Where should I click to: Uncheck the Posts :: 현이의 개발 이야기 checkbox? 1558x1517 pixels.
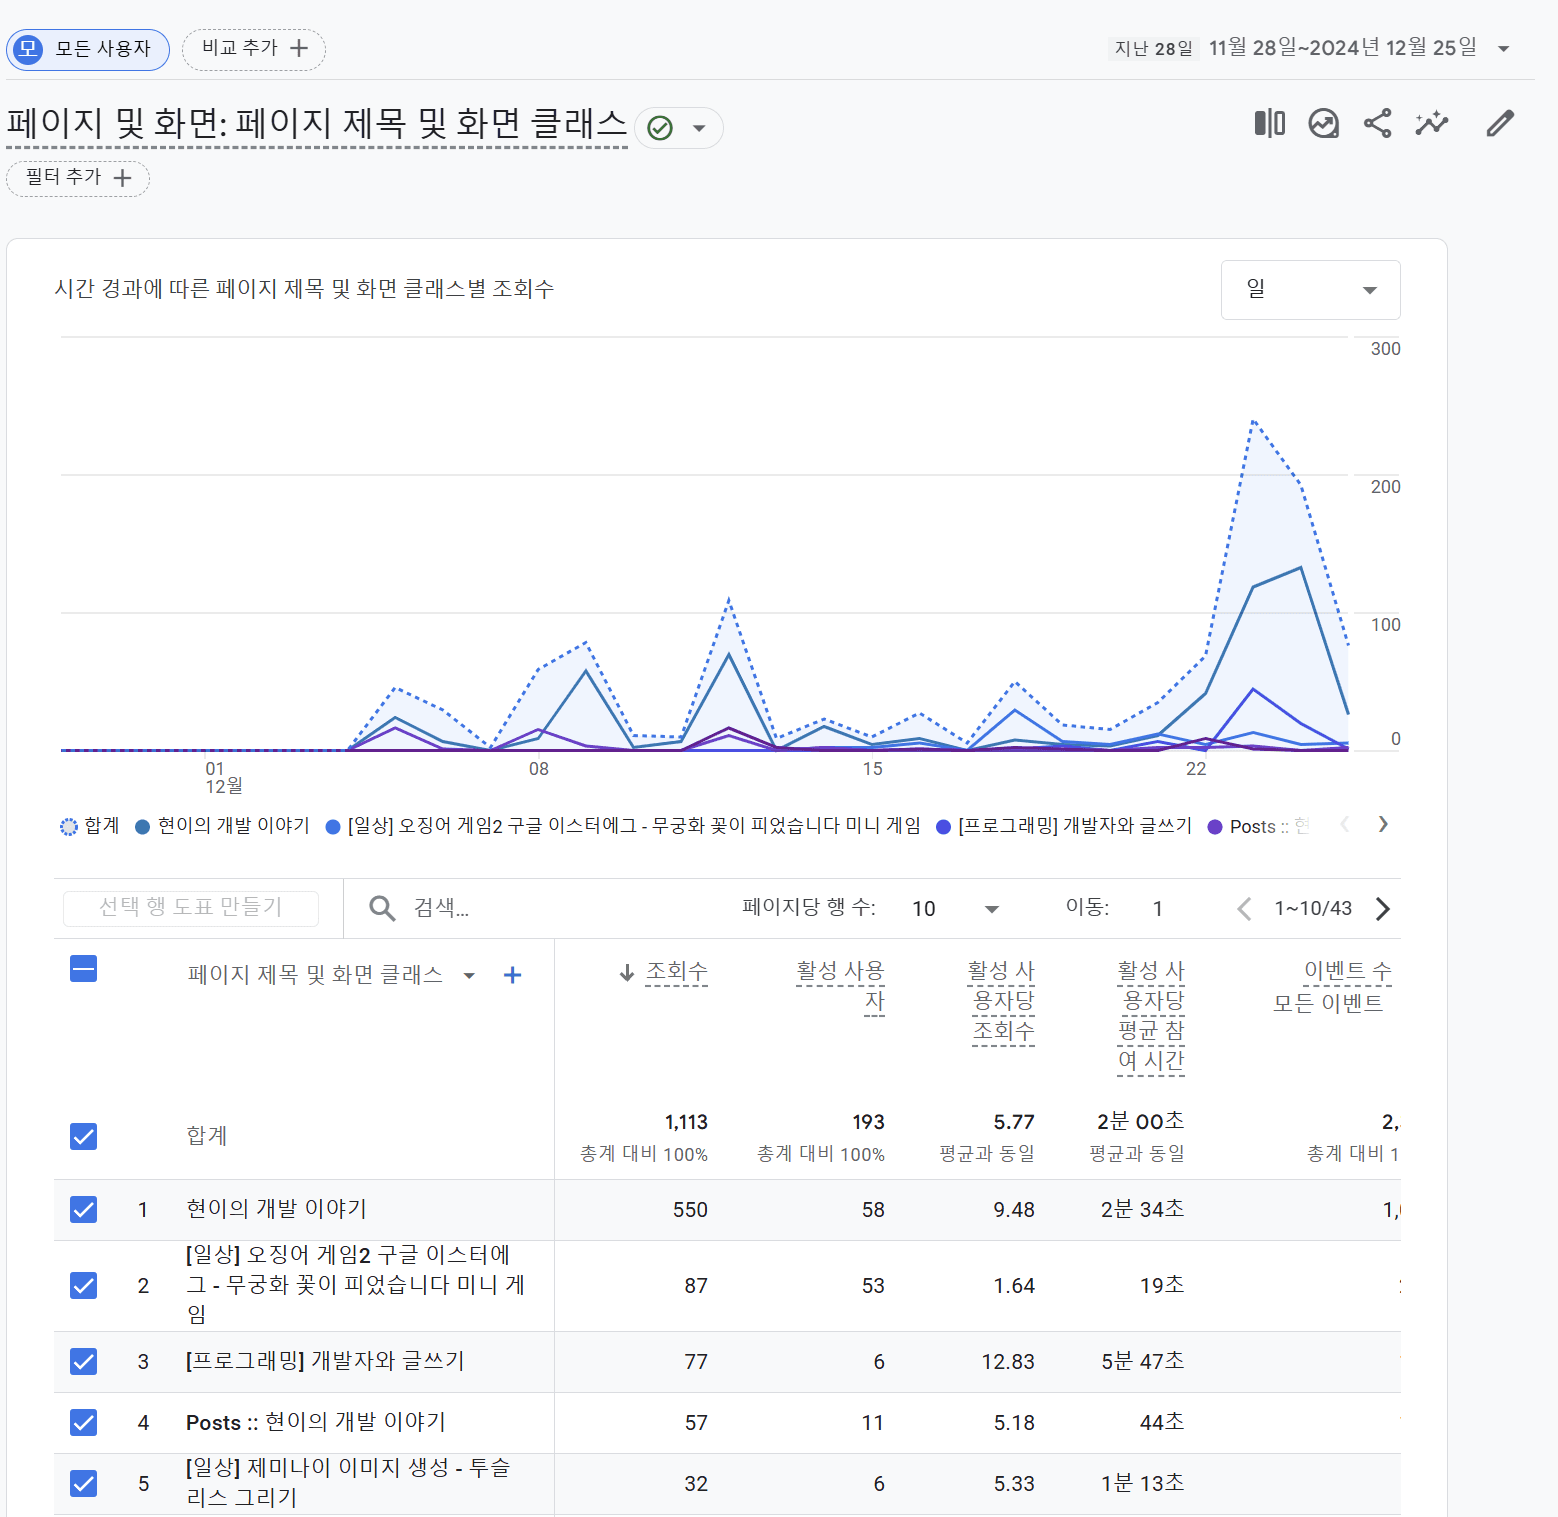click(84, 1422)
